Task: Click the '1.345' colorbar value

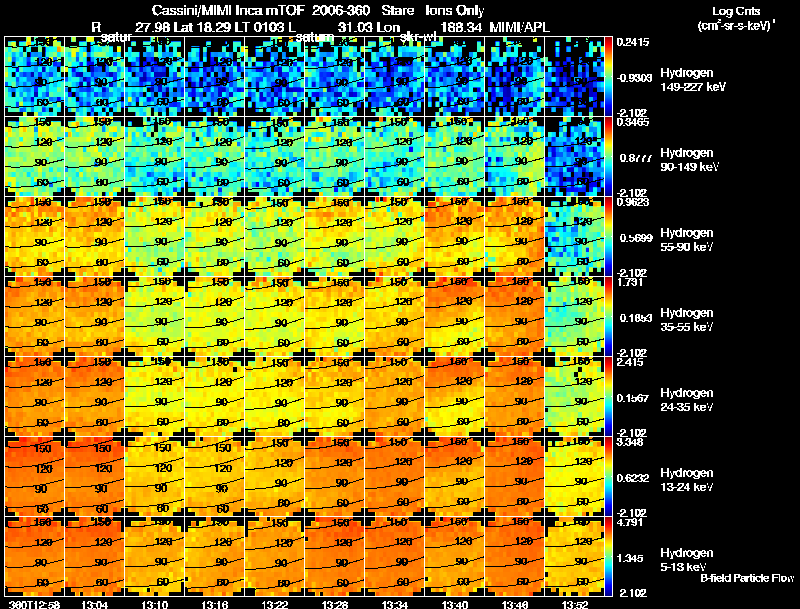Action: click(630, 559)
